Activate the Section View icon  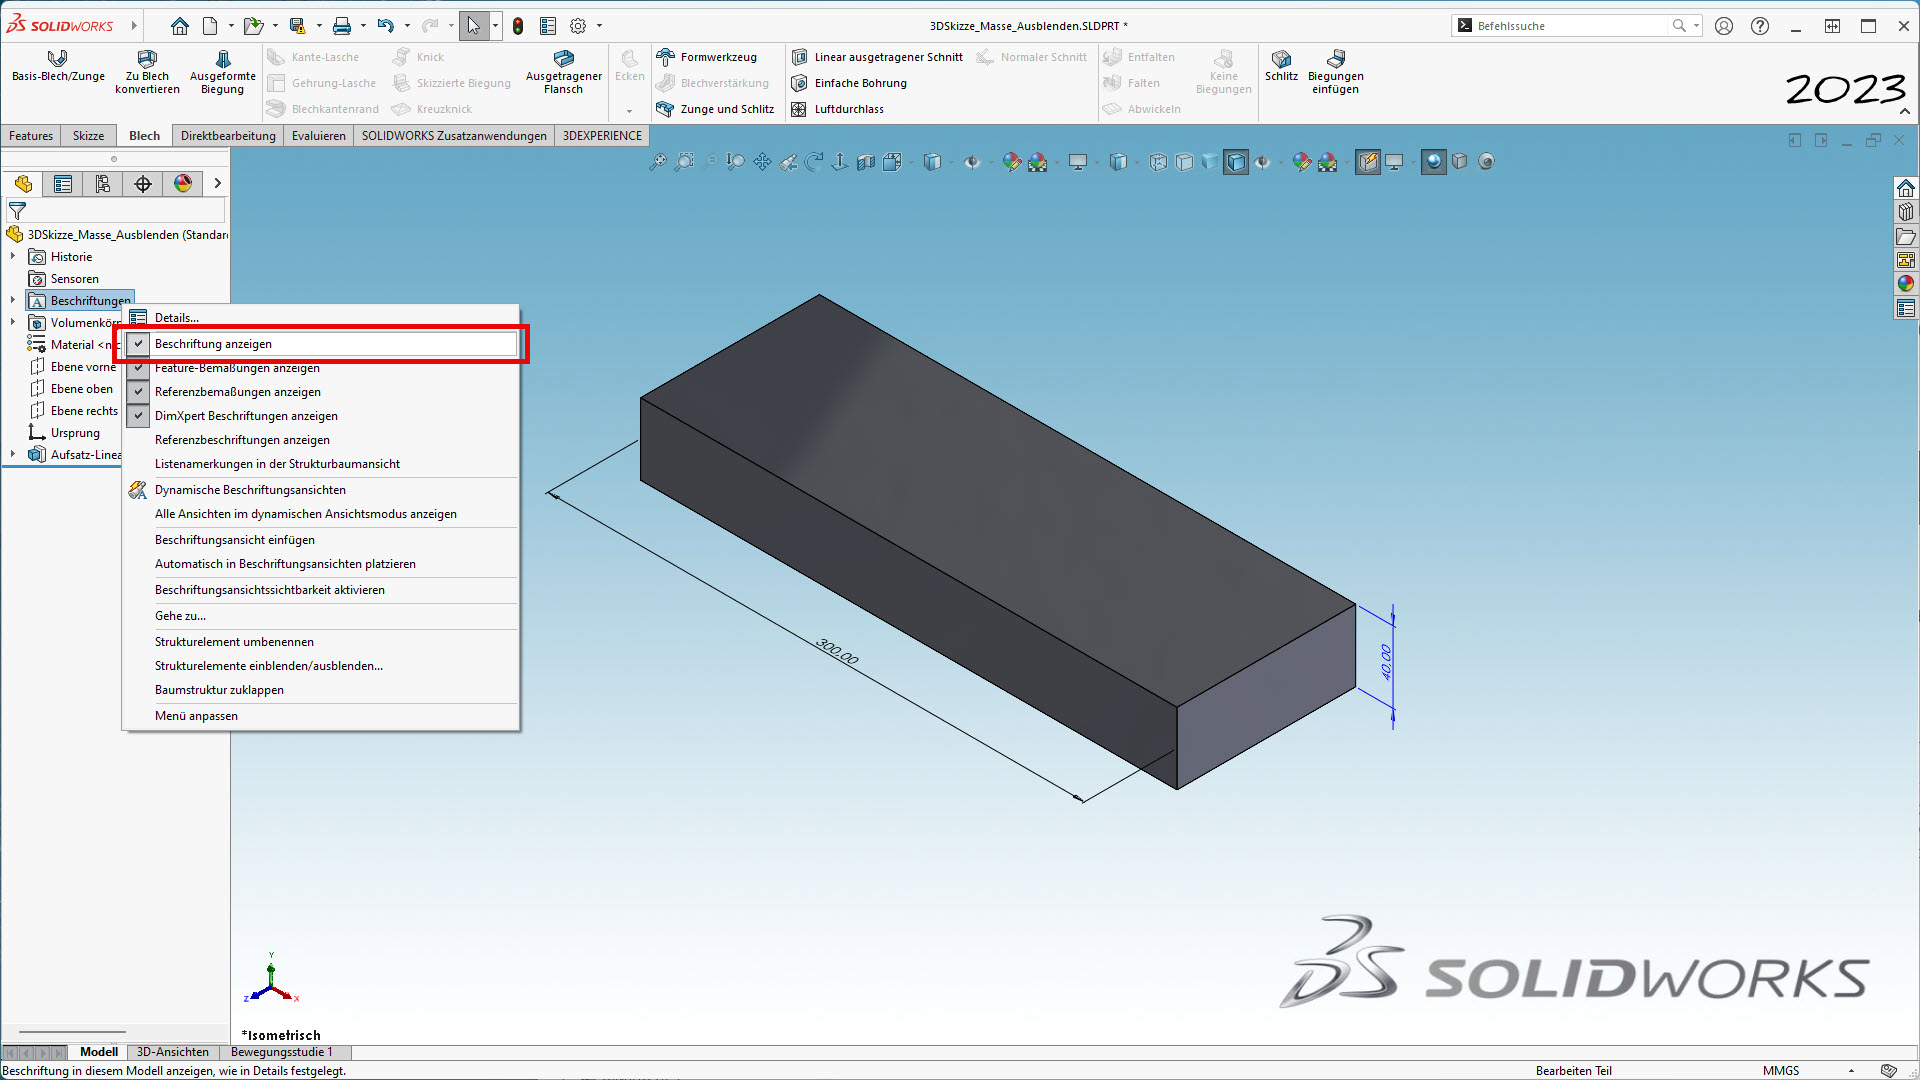(x=866, y=162)
